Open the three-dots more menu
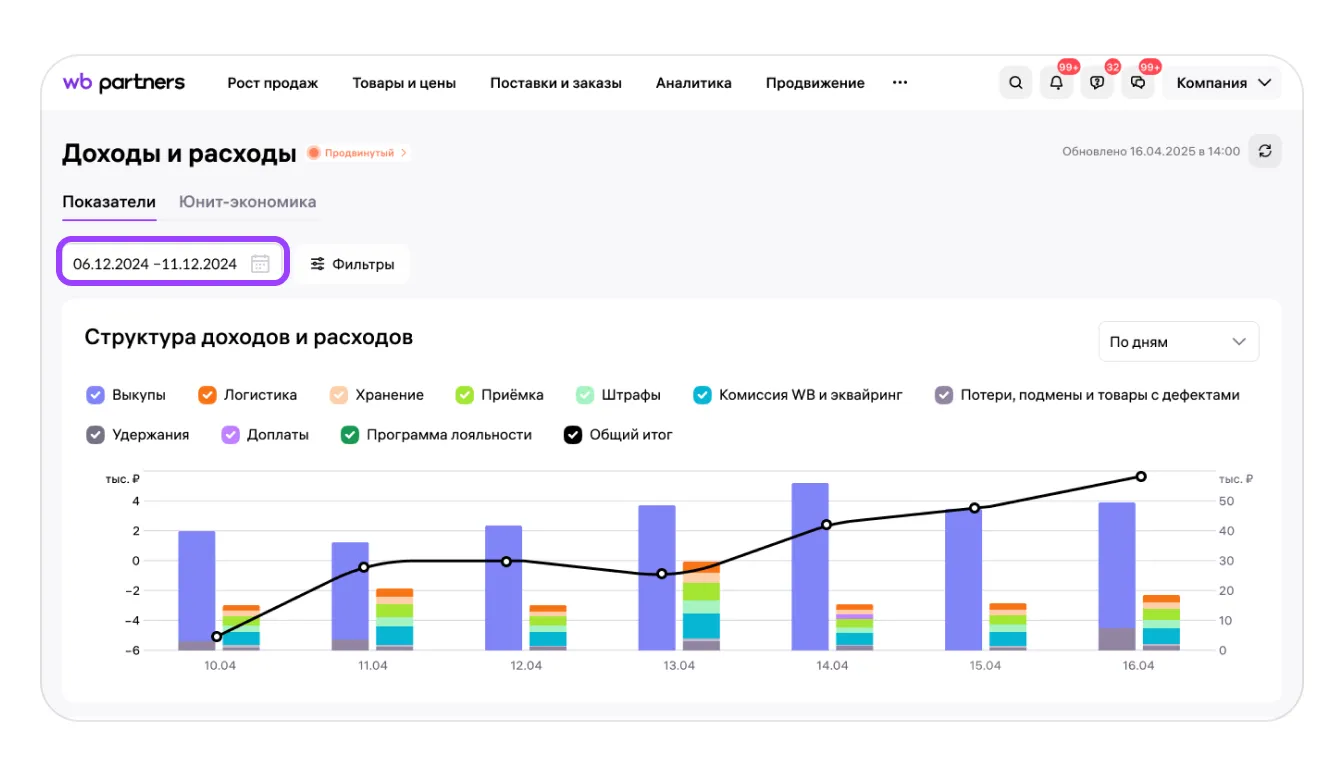Image resolution: width=1344 pixels, height=776 pixels. [900, 83]
